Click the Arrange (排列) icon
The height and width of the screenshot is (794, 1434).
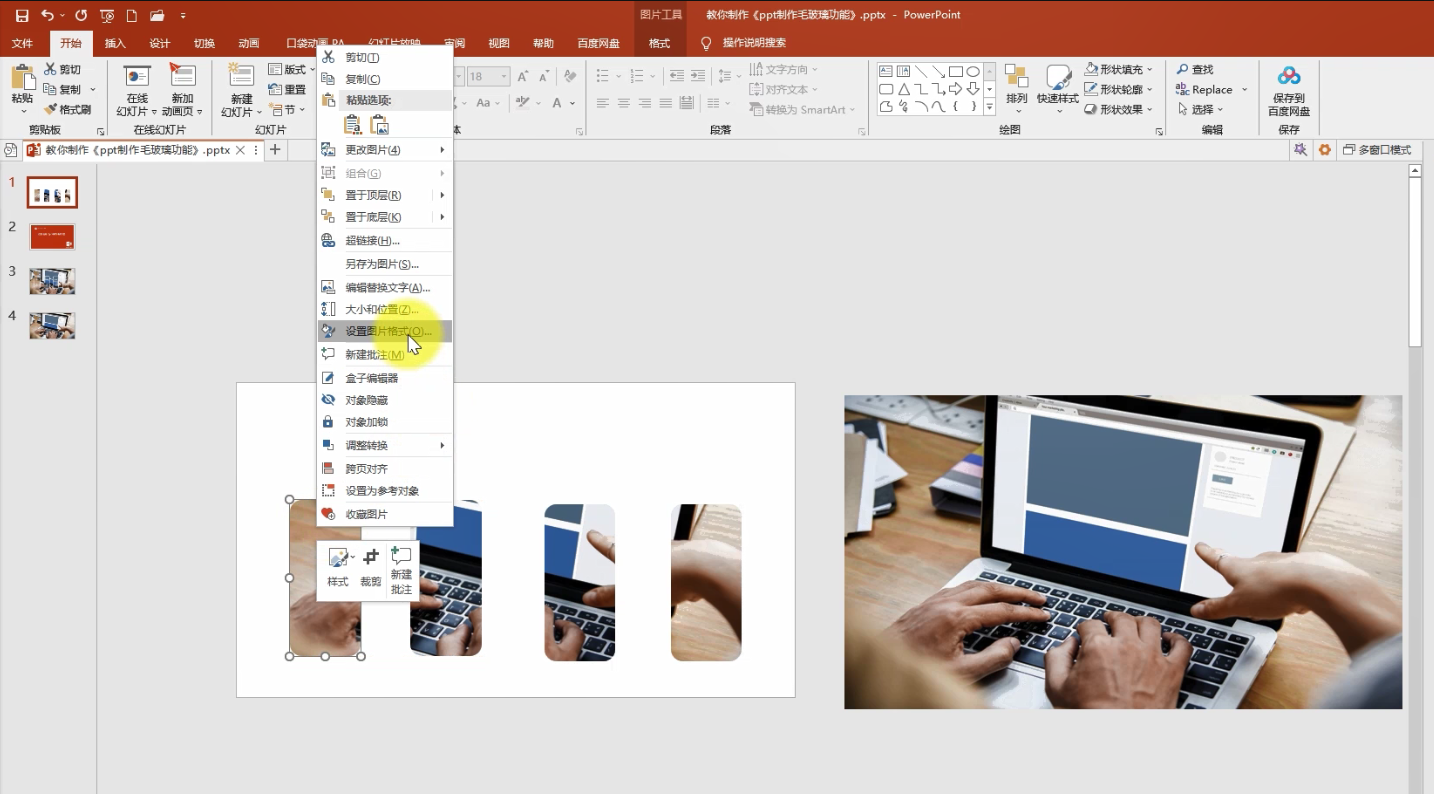(x=1016, y=86)
